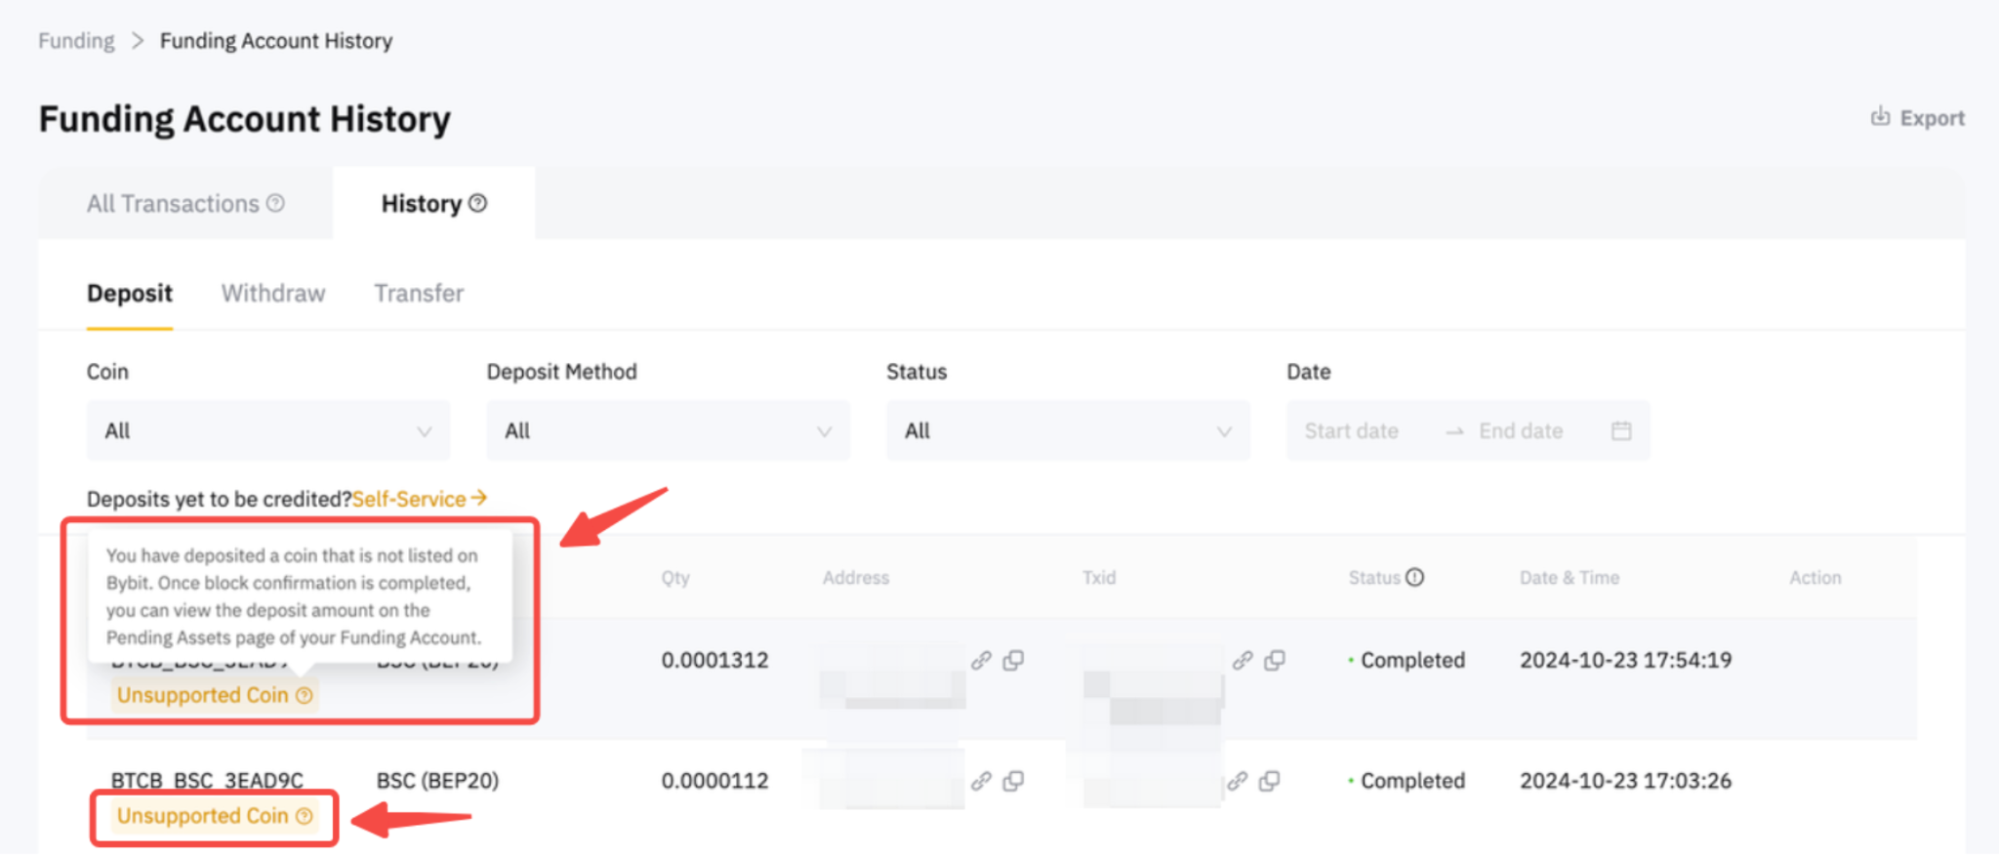Viewport: 1999px width, 861px height.
Task: Open address link for 0.0001312 deposit
Action: click(981, 660)
